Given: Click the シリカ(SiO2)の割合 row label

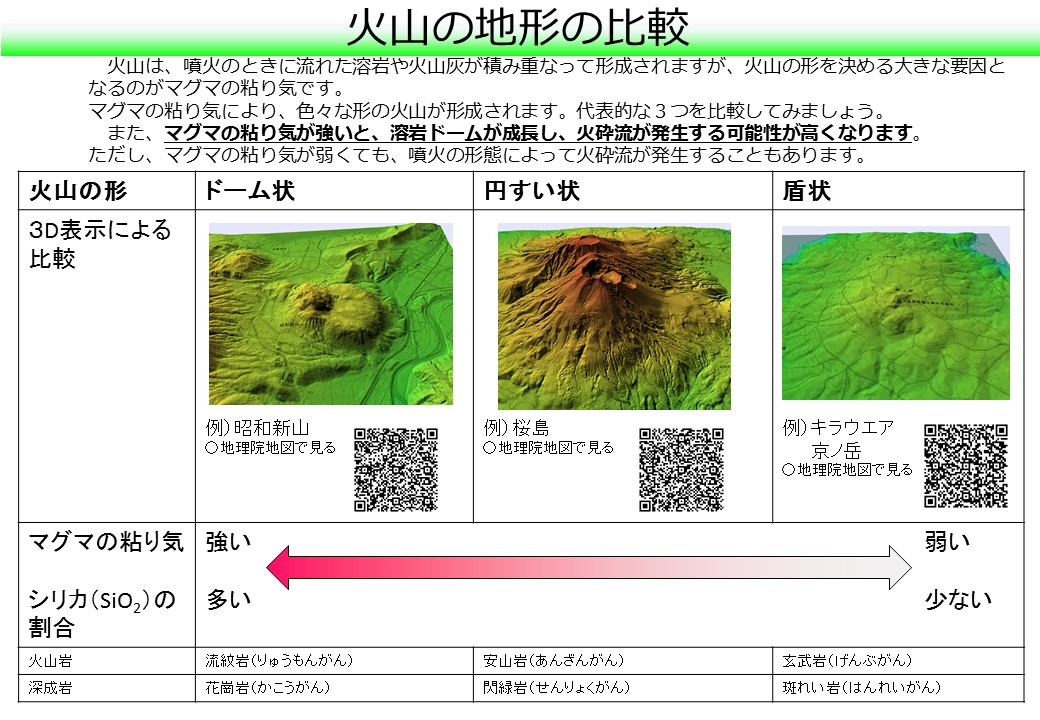Looking at the screenshot, I should [102, 613].
